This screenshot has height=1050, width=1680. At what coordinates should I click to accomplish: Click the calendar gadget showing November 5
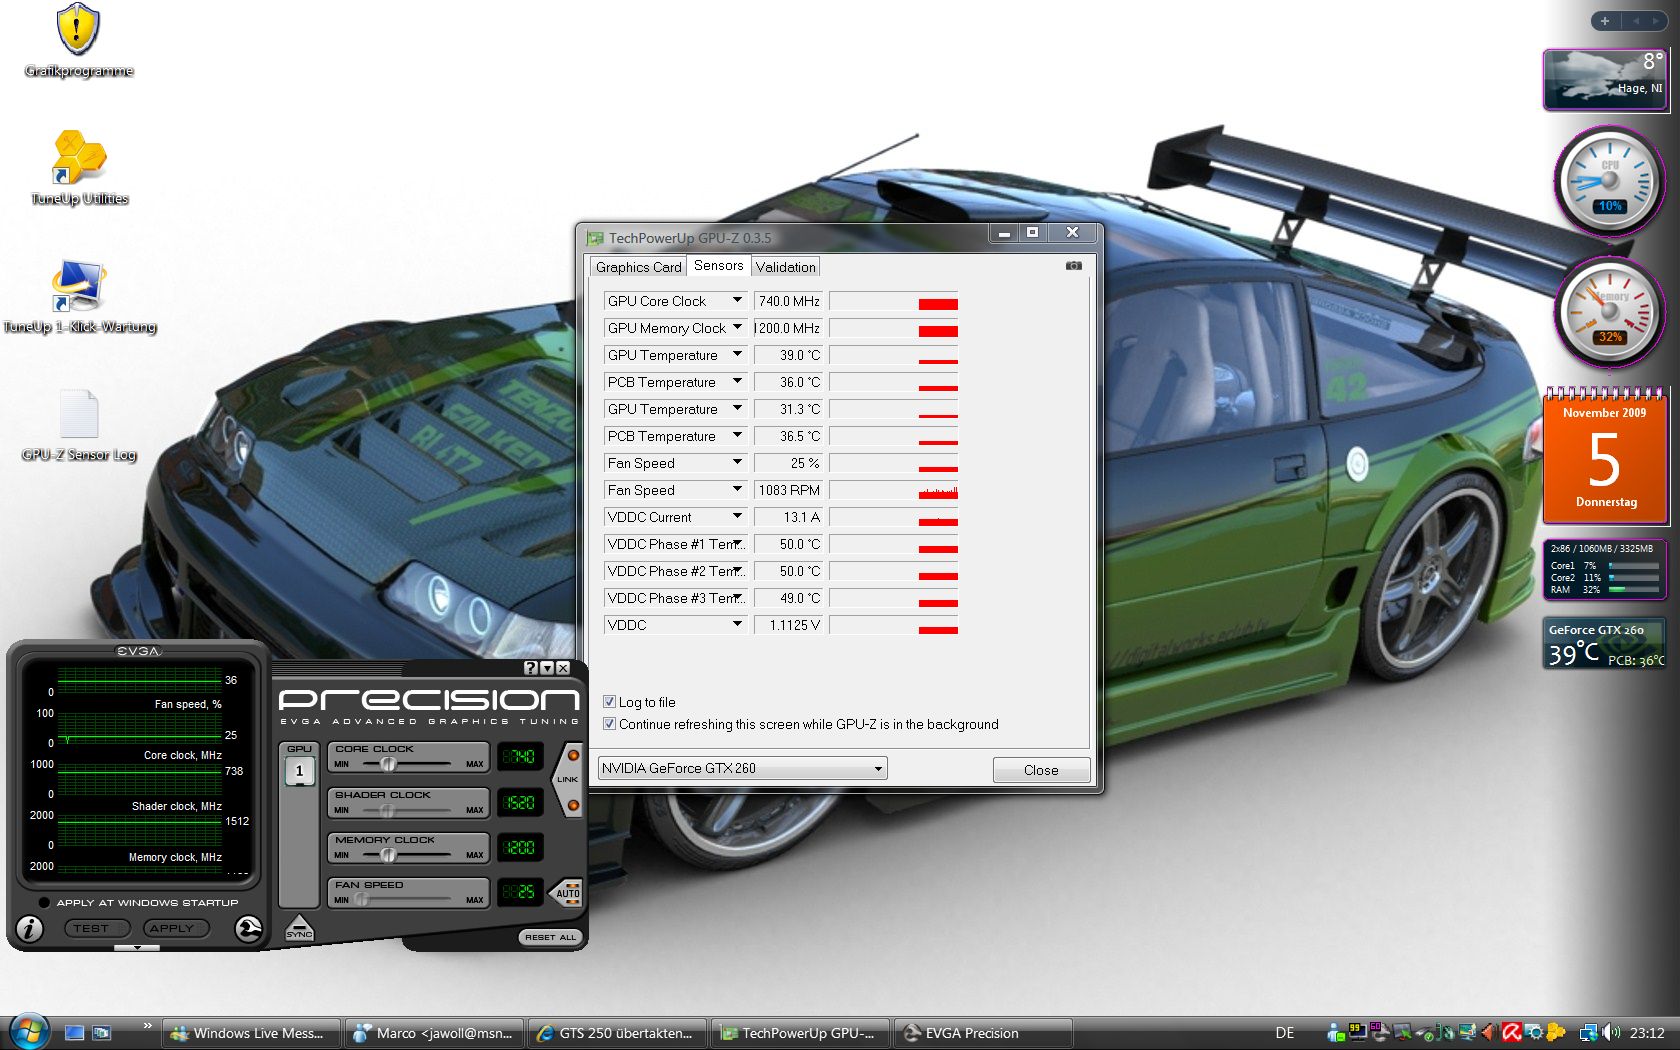pyautogui.click(x=1605, y=456)
